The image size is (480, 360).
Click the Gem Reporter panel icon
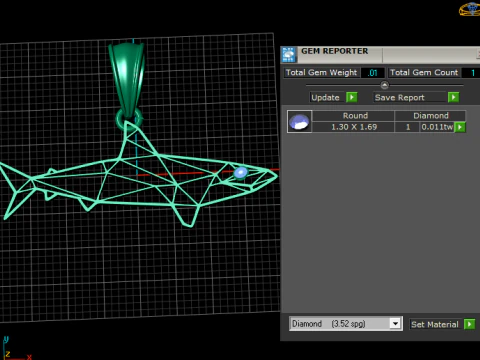tap(289, 55)
